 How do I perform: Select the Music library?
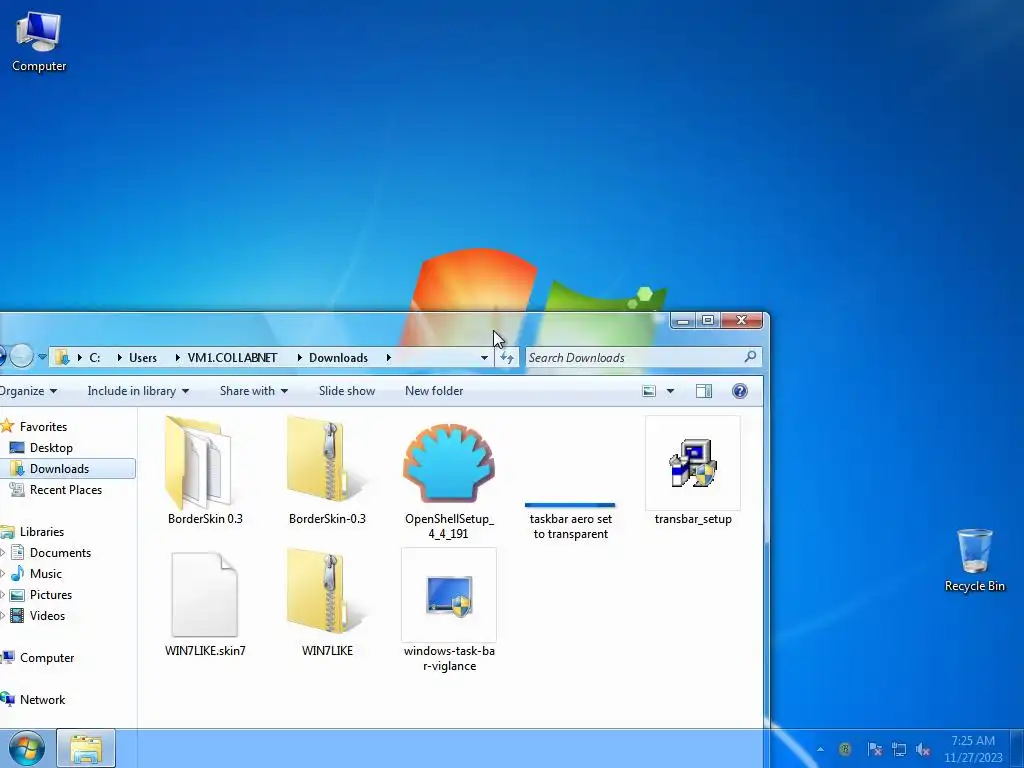pos(46,573)
